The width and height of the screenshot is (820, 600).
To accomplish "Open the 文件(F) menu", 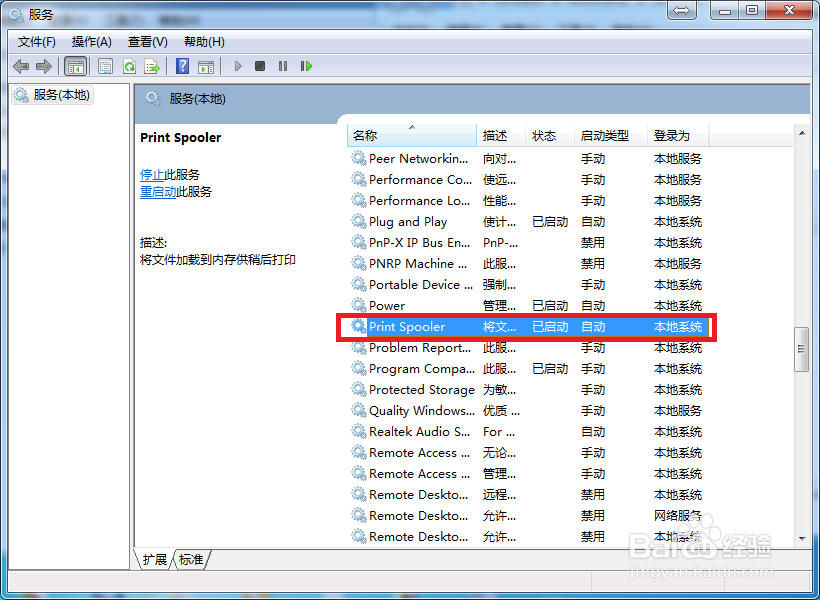I will (x=37, y=42).
